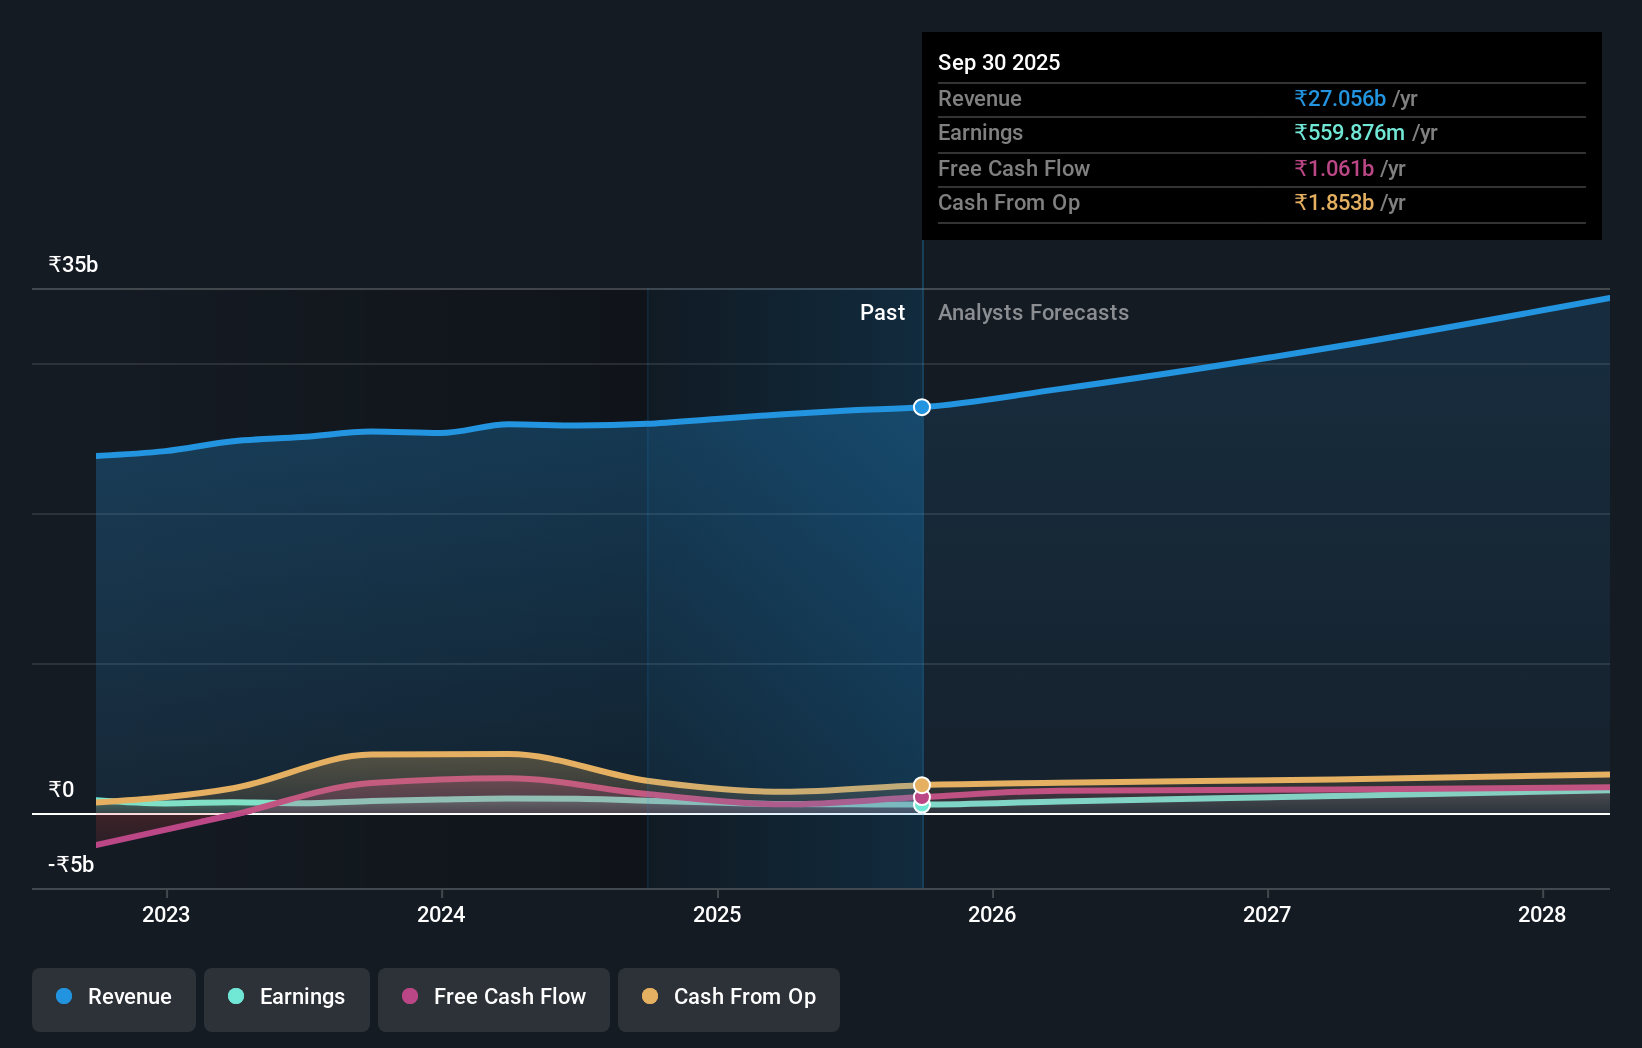Click the orange Cash From Op dot icon
Screen dimensions: 1642x1048
coord(651,997)
